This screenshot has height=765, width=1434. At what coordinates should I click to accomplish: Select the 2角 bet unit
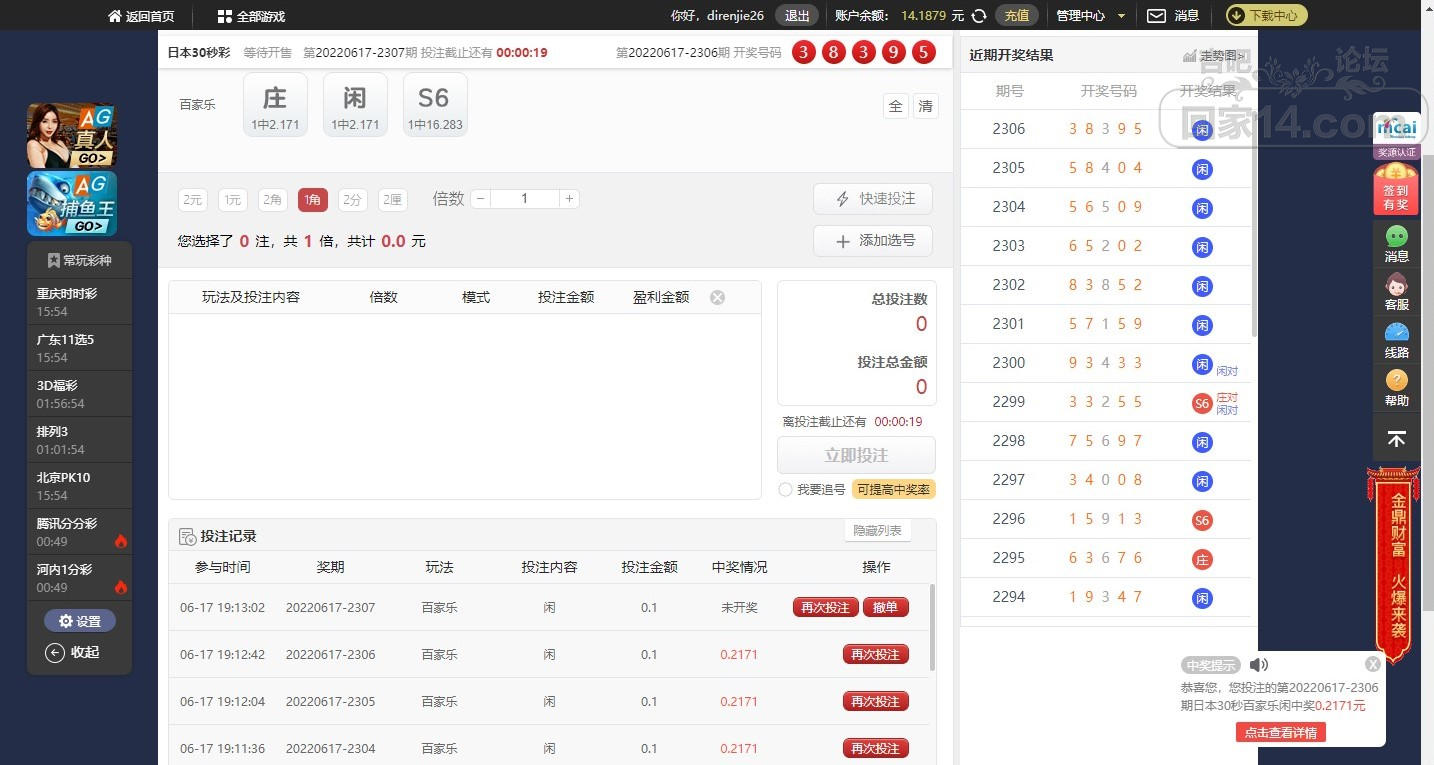coord(272,200)
